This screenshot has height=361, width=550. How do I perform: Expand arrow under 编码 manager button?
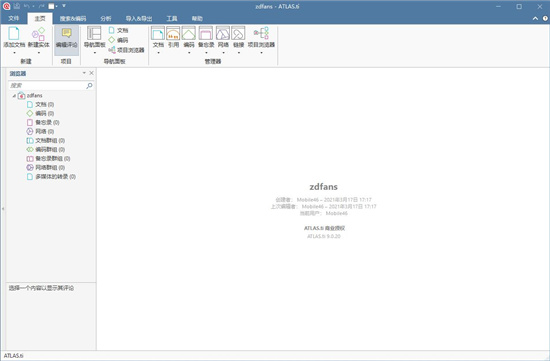coord(189,53)
